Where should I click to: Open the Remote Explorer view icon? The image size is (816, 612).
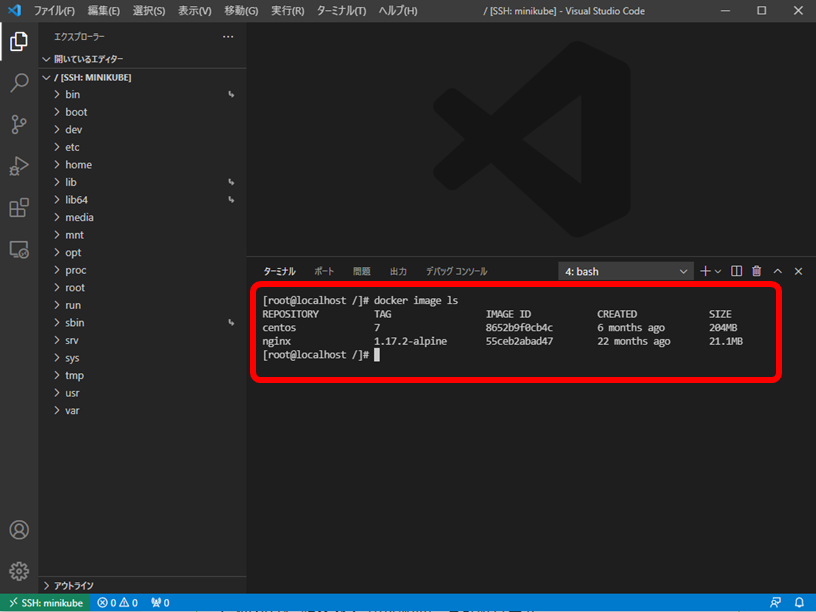pos(19,250)
